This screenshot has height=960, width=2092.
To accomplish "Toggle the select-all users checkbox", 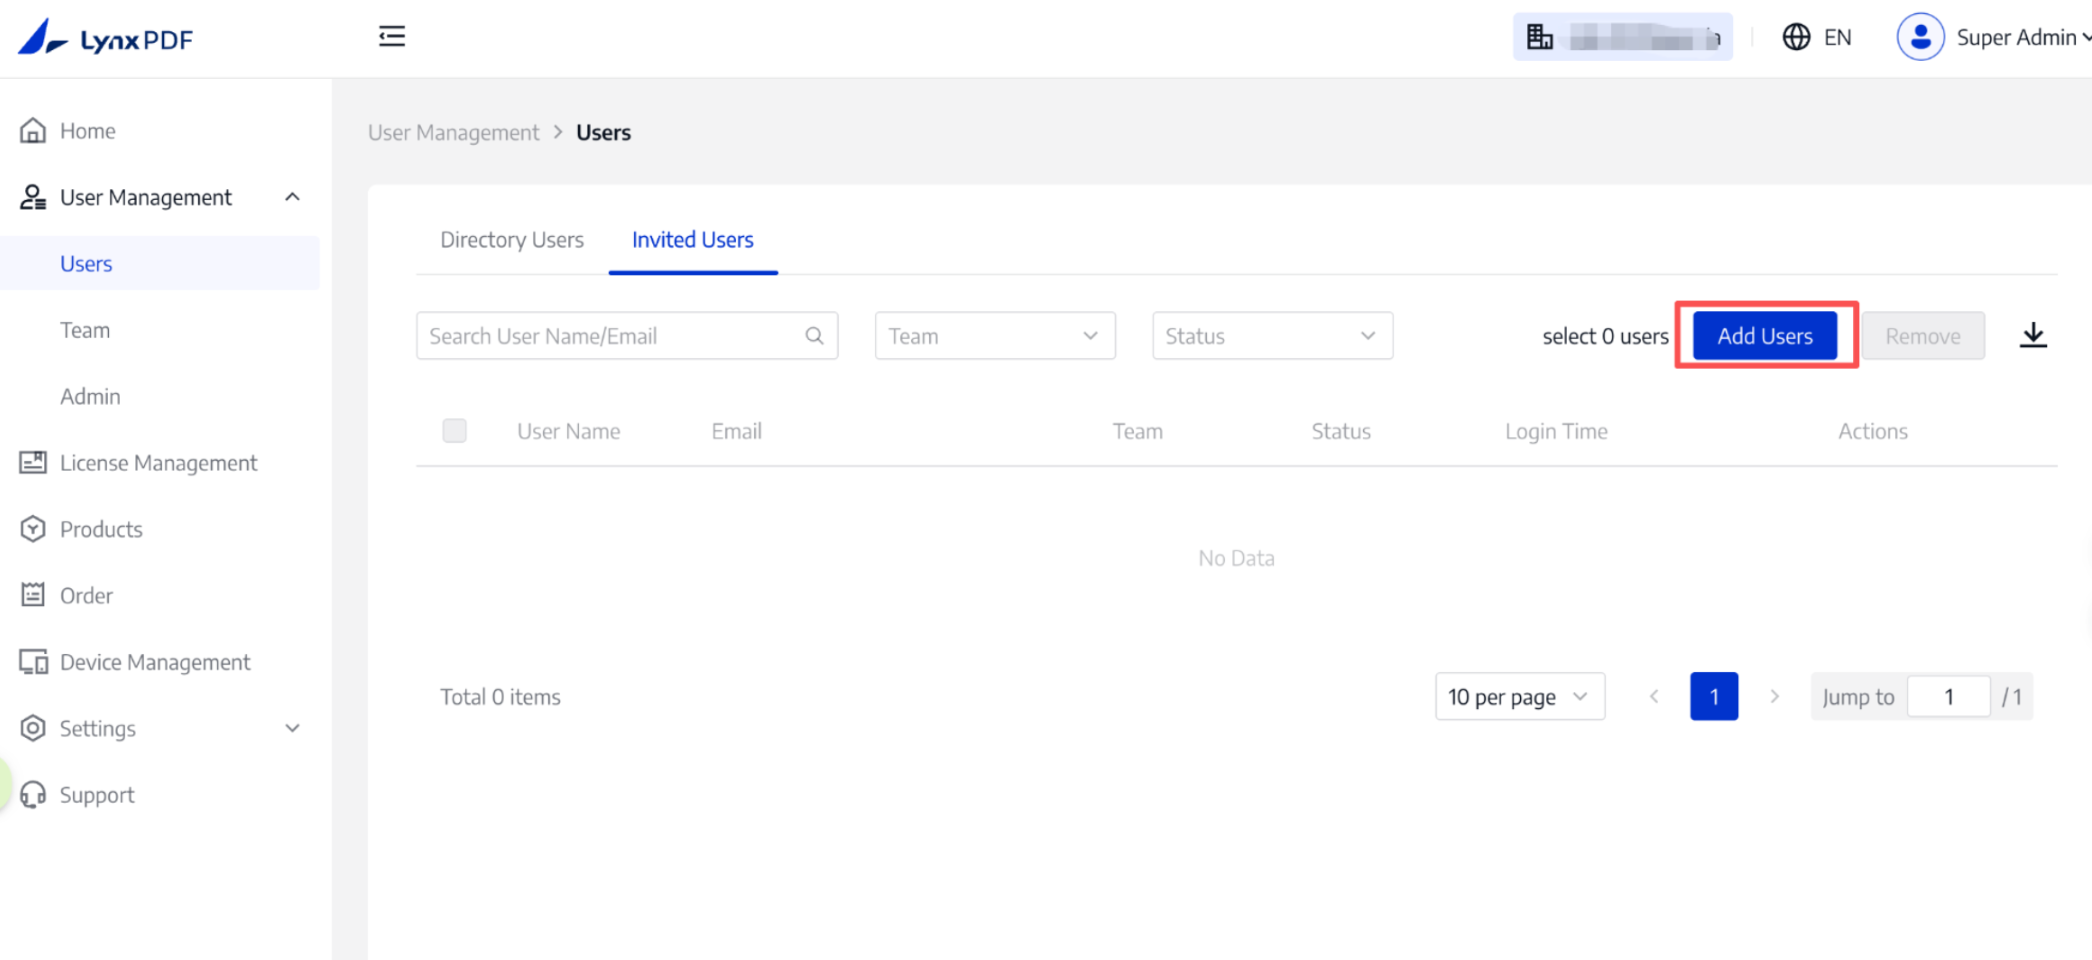I will tap(454, 431).
